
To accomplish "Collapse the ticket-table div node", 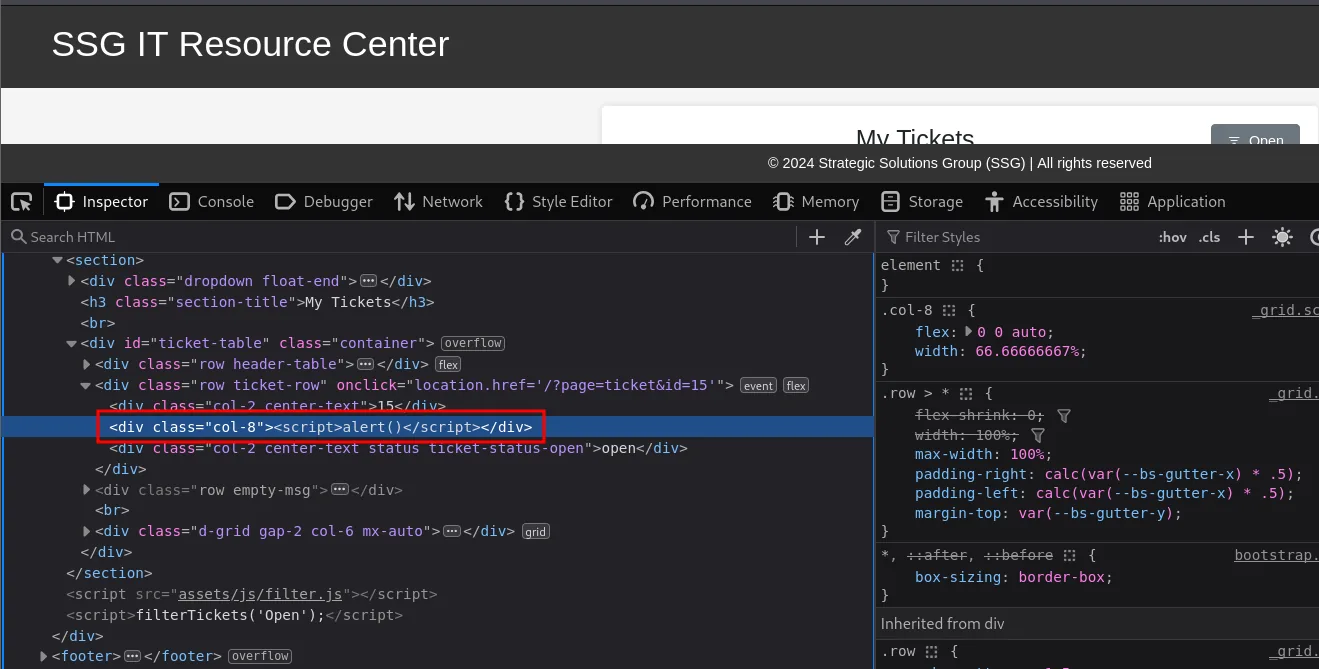I will 71,344.
